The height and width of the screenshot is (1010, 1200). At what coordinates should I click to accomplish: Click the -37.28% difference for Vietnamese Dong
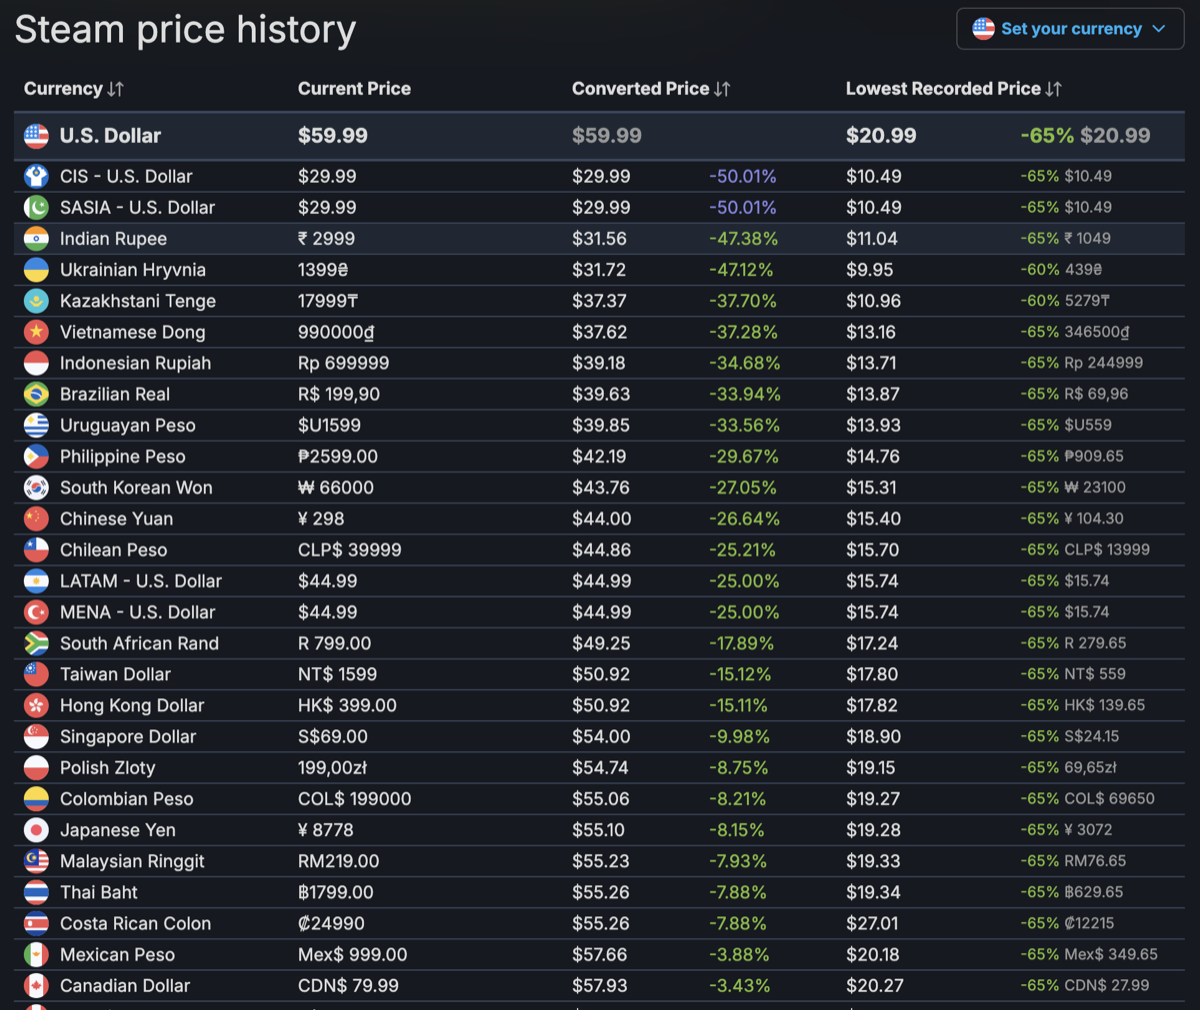tap(743, 332)
